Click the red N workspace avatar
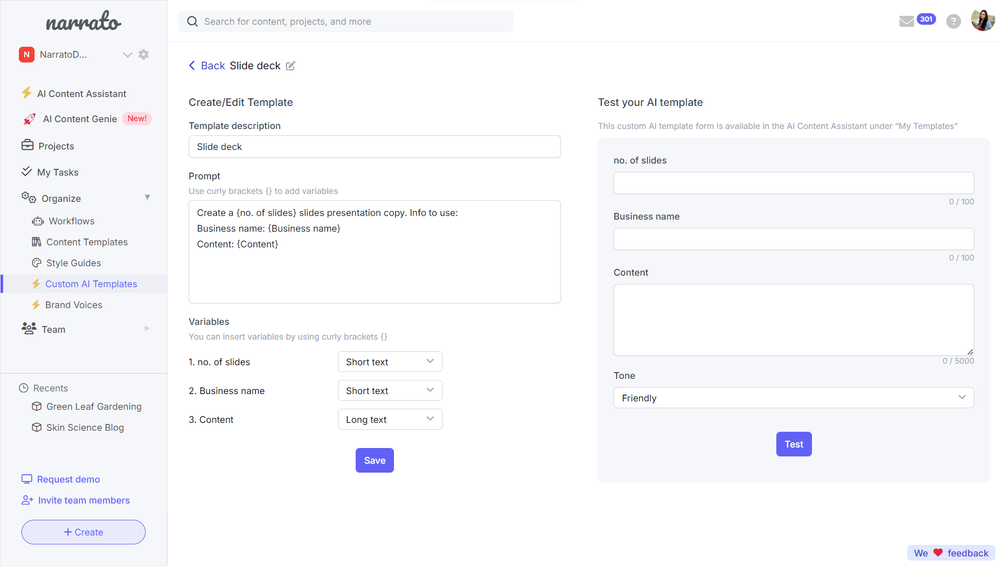The image size is (1000, 566). [26, 54]
